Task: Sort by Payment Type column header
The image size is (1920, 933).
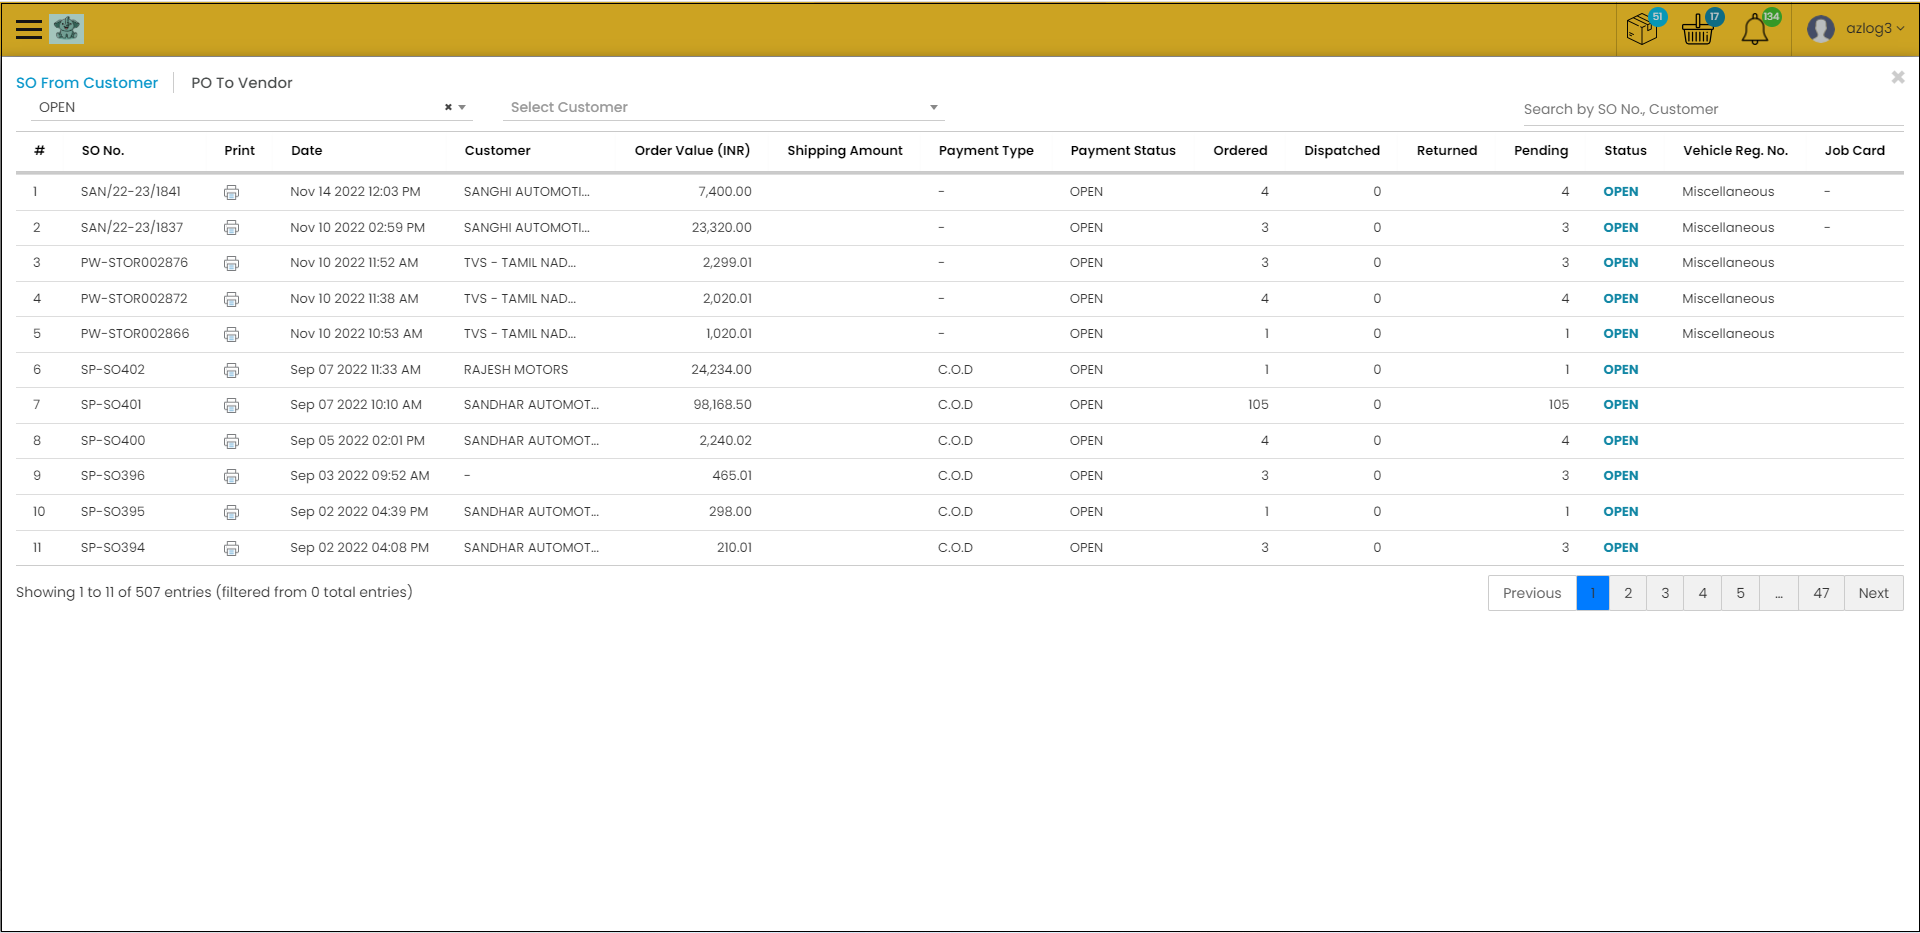Action: 986,151
